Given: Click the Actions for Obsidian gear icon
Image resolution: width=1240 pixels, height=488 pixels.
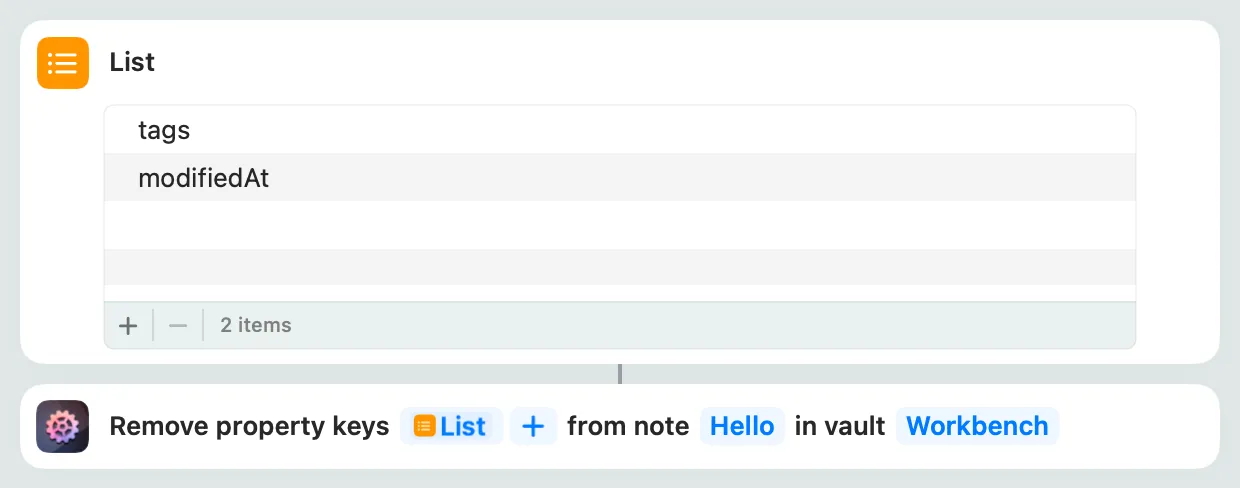Looking at the screenshot, I should click(63, 426).
